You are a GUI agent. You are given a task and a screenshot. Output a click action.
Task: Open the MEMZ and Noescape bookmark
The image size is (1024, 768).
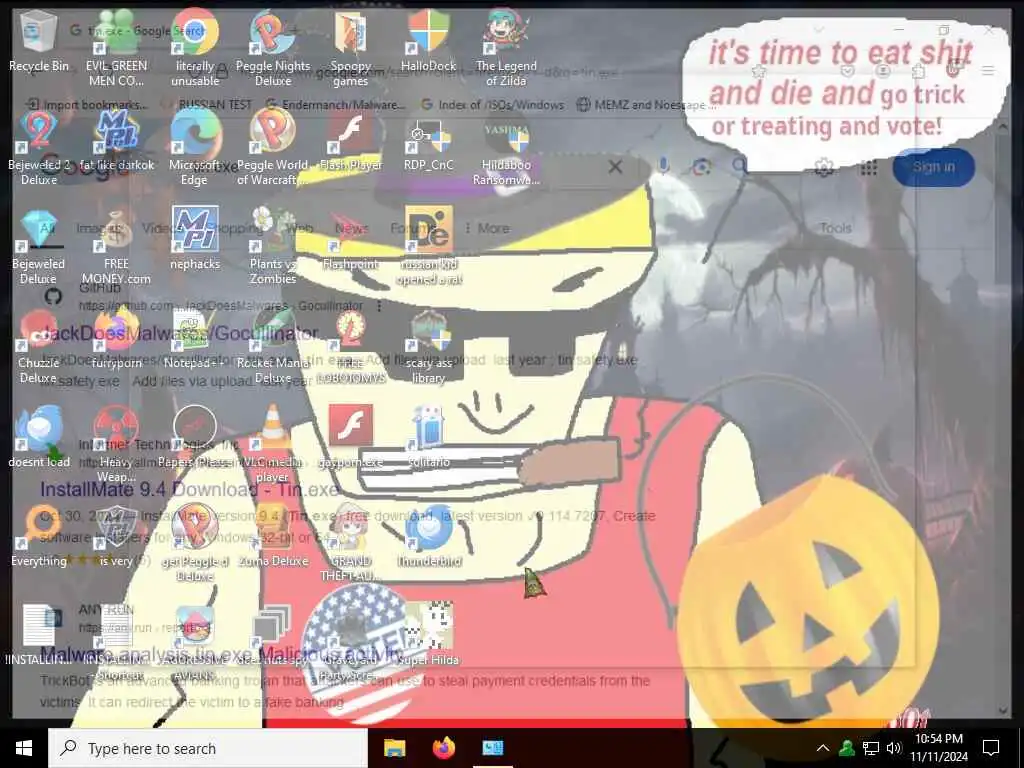coord(647,104)
